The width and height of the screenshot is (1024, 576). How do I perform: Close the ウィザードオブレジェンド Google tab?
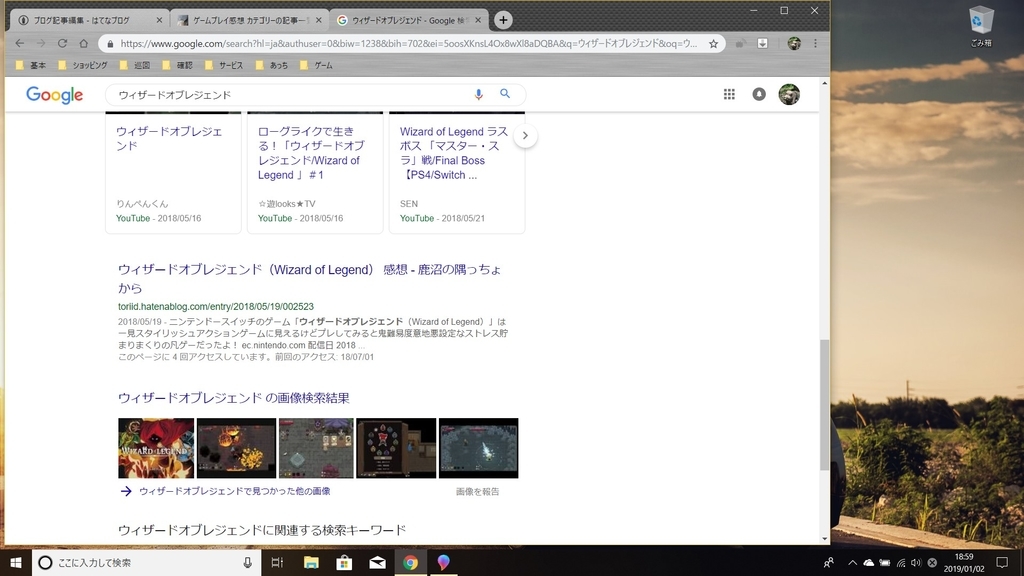tap(477, 20)
